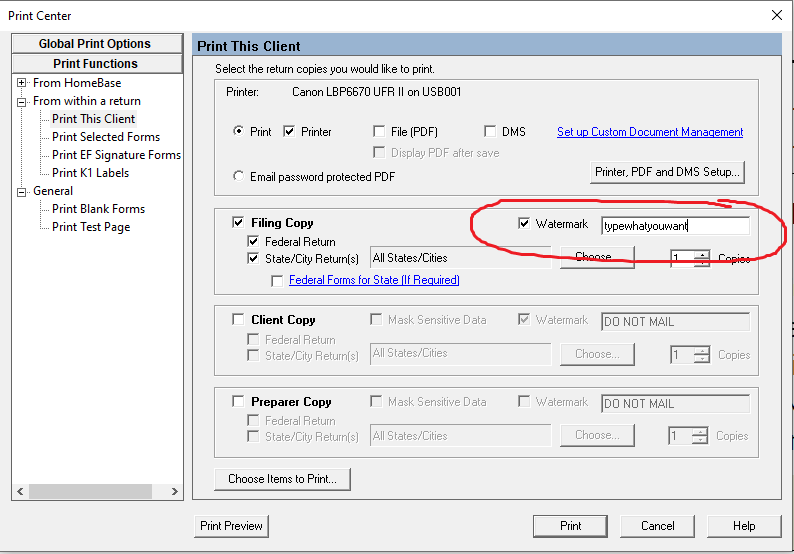
Task: Collapse the General tree node
Action: [x=21, y=191]
